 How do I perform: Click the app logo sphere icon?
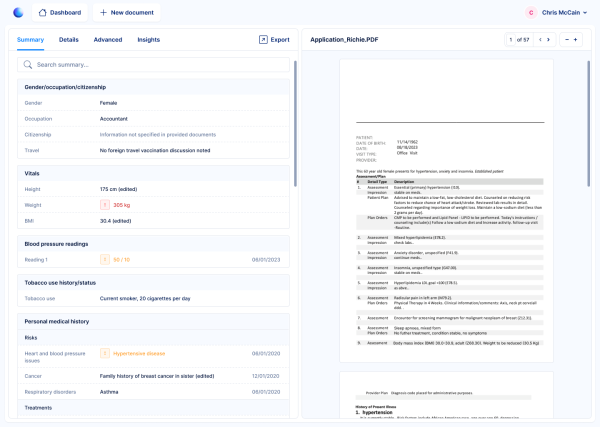coord(18,13)
